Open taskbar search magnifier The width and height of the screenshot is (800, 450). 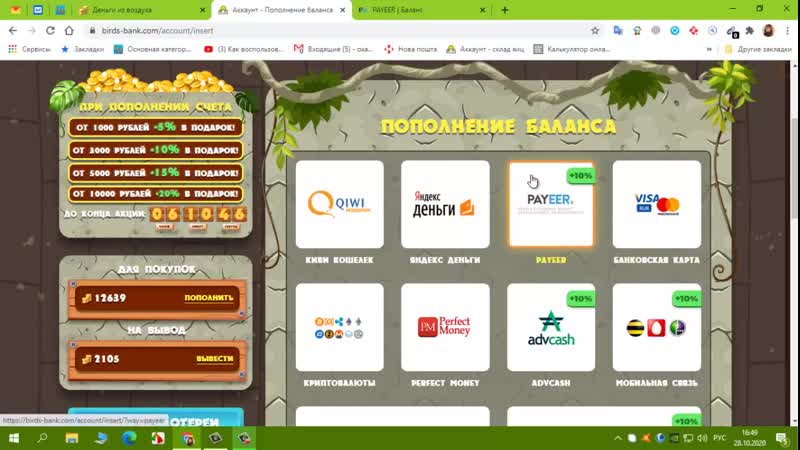click(42, 438)
